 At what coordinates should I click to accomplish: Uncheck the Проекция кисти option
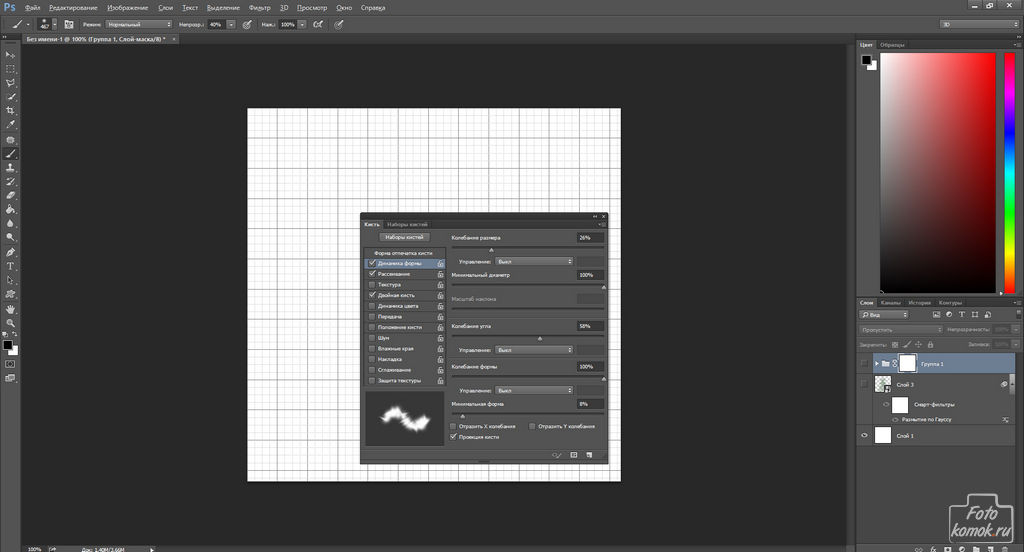click(453, 436)
